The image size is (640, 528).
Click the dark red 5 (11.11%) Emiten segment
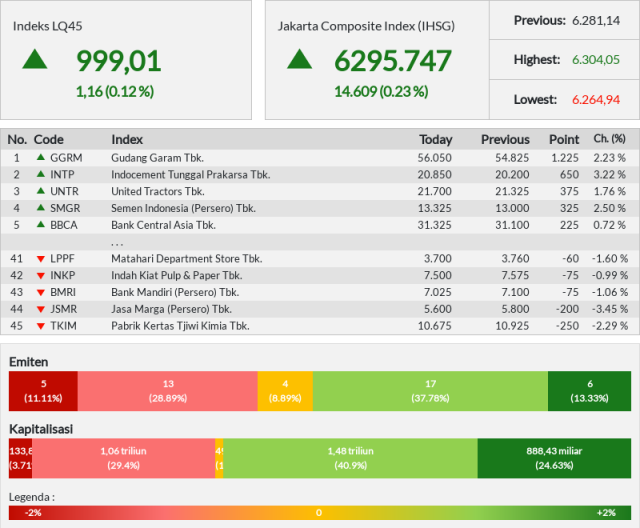(43, 391)
